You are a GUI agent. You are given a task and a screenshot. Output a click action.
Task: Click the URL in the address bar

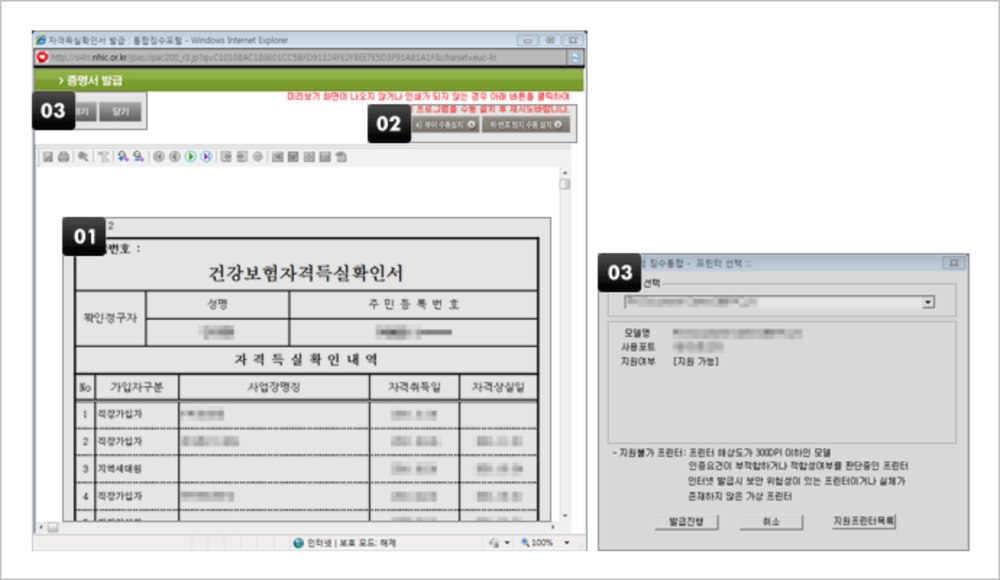coord(274,57)
